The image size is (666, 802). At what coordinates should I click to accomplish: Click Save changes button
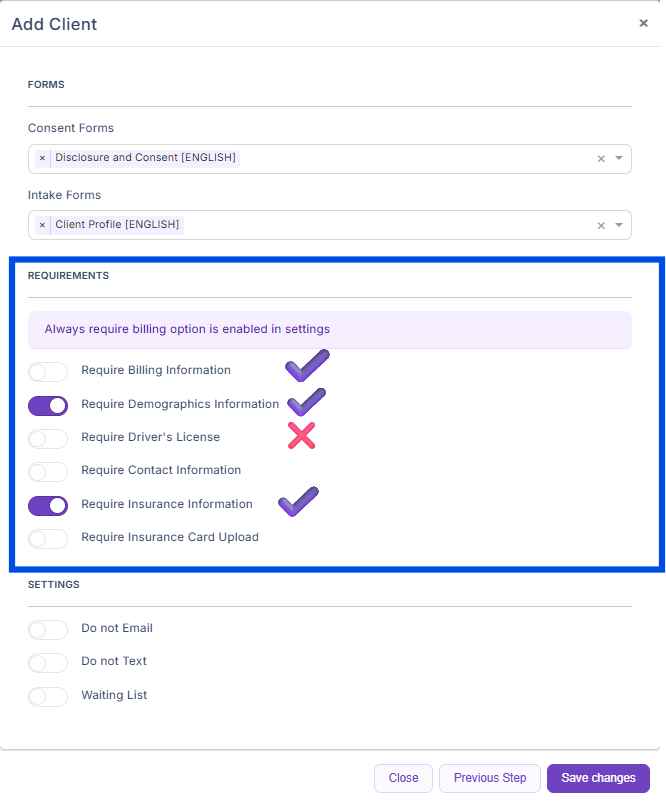(598, 778)
